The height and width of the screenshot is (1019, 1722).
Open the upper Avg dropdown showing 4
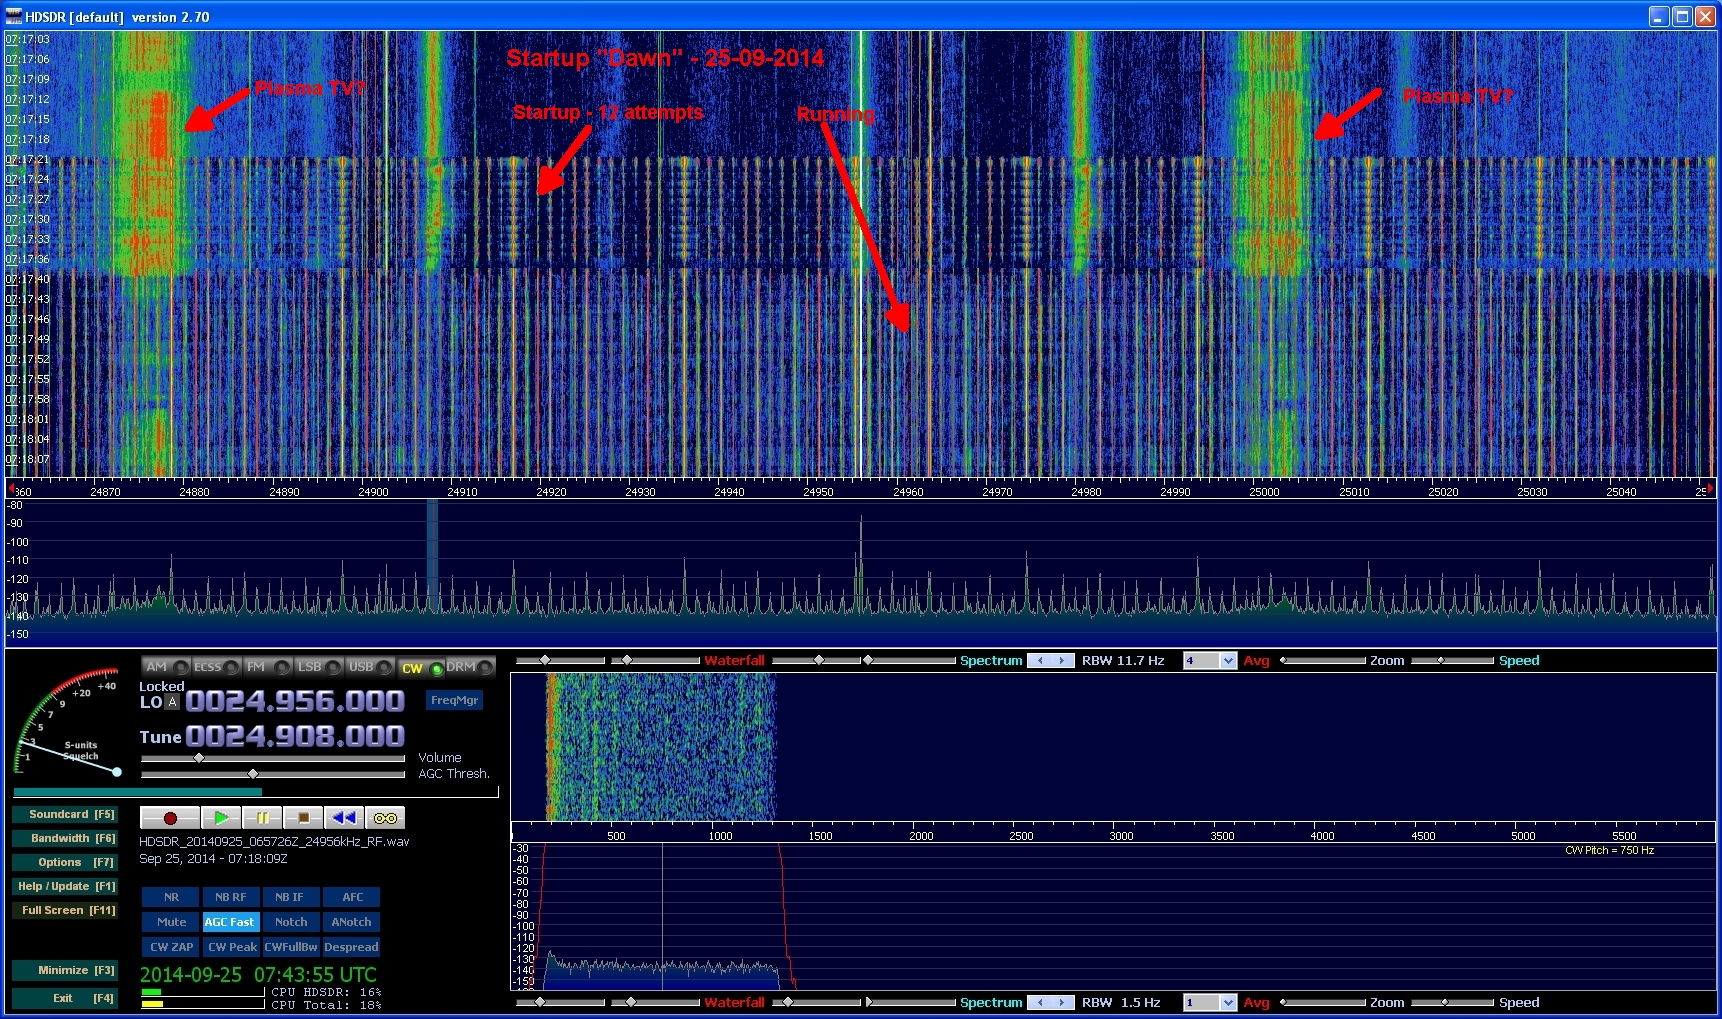pyautogui.click(x=1210, y=661)
